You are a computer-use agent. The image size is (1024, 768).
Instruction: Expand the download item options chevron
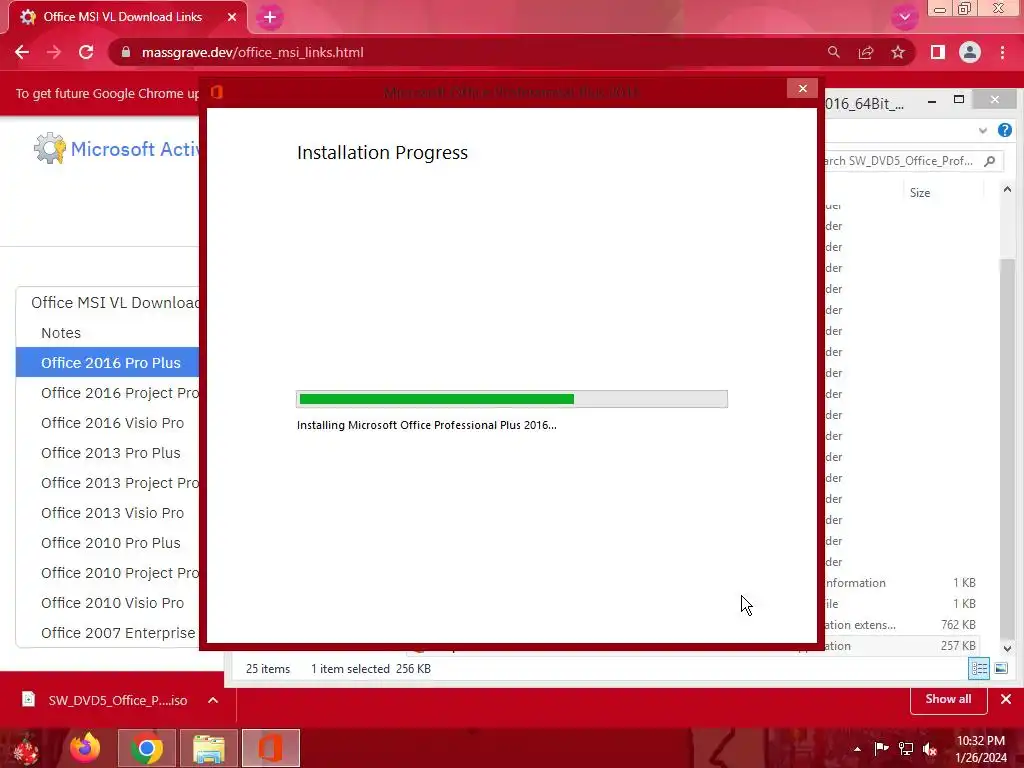click(x=213, y=700)
